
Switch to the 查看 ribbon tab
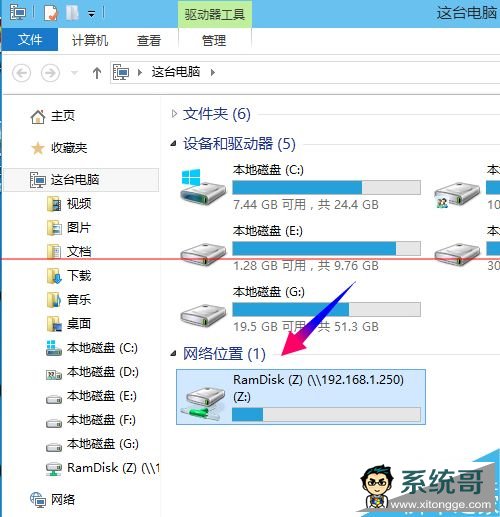[149, 41]
